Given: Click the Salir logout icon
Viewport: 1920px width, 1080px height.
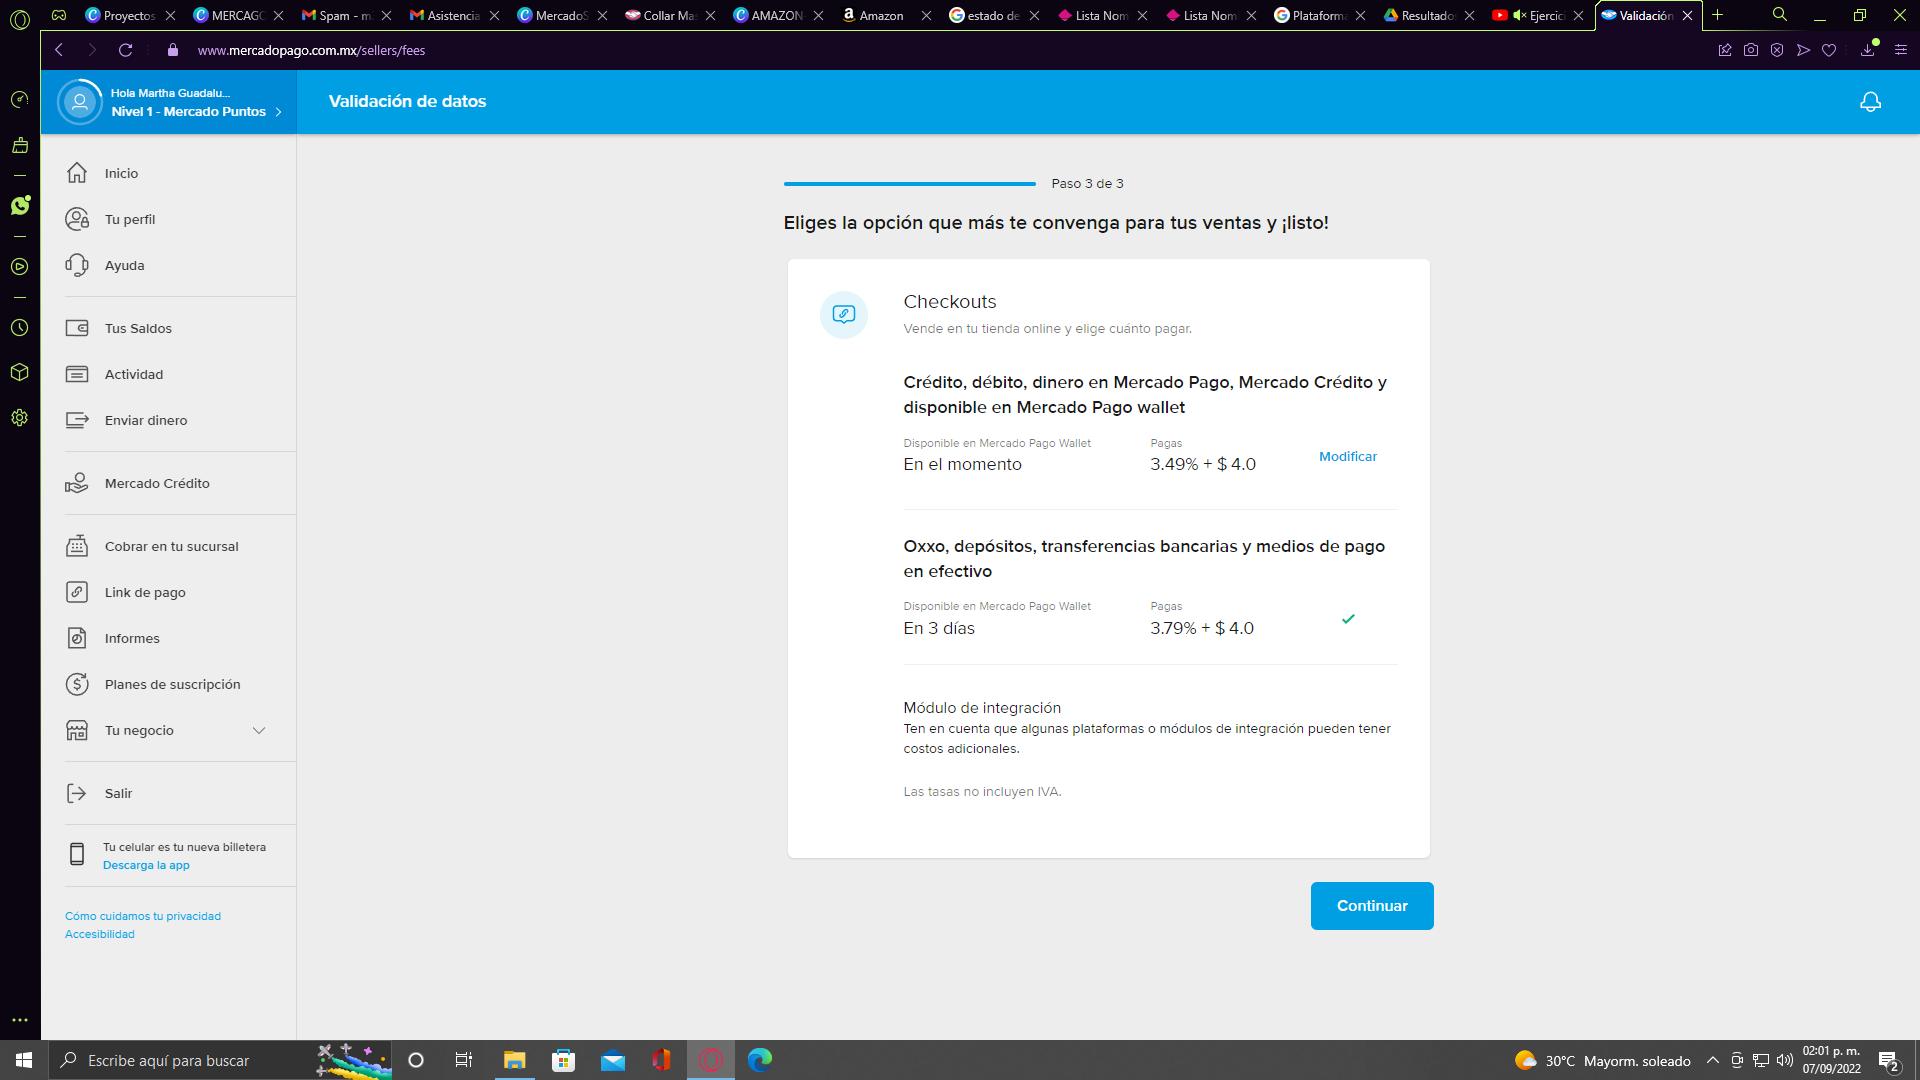Looking at the screenshot, I should pyautogui.click(x=77, y=793).
